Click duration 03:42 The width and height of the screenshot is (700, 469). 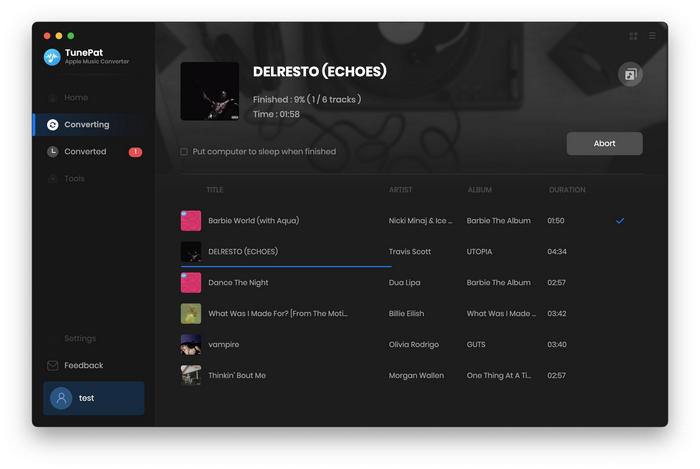557,314
